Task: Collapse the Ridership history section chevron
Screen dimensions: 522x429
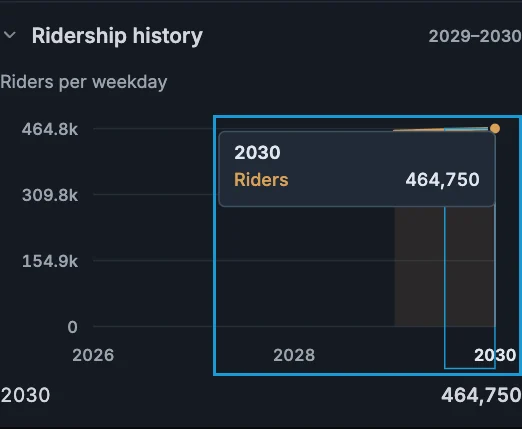Action: coord(10,35)
